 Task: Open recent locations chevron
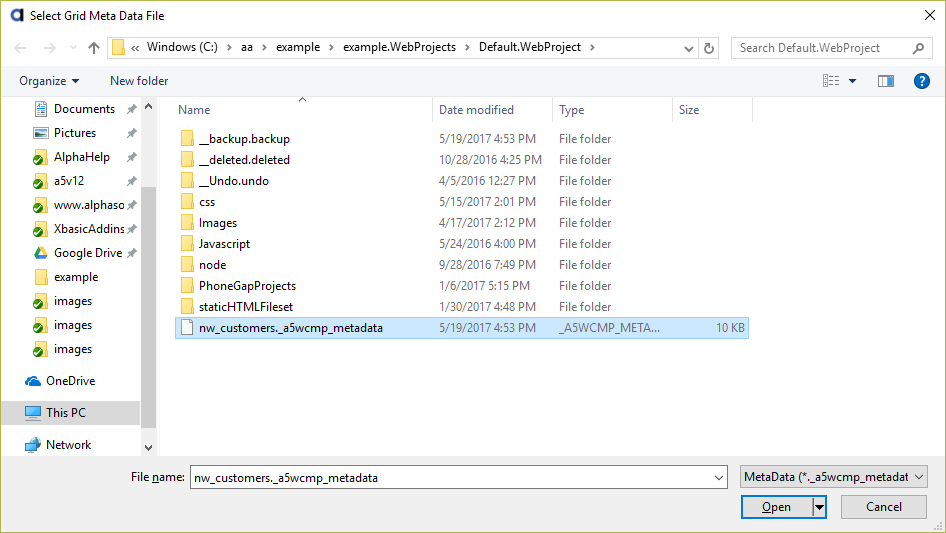pos(73,48)
